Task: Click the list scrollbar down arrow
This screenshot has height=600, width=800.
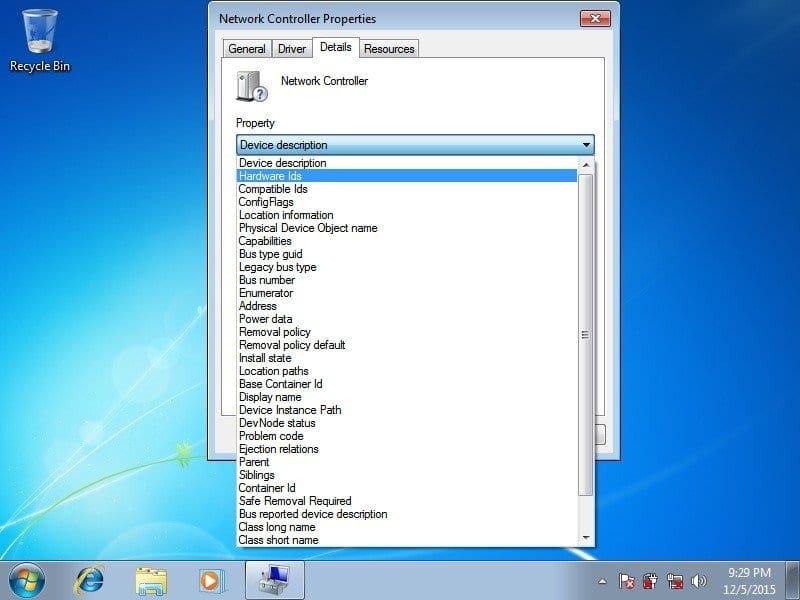Action: tap(586, 538)
